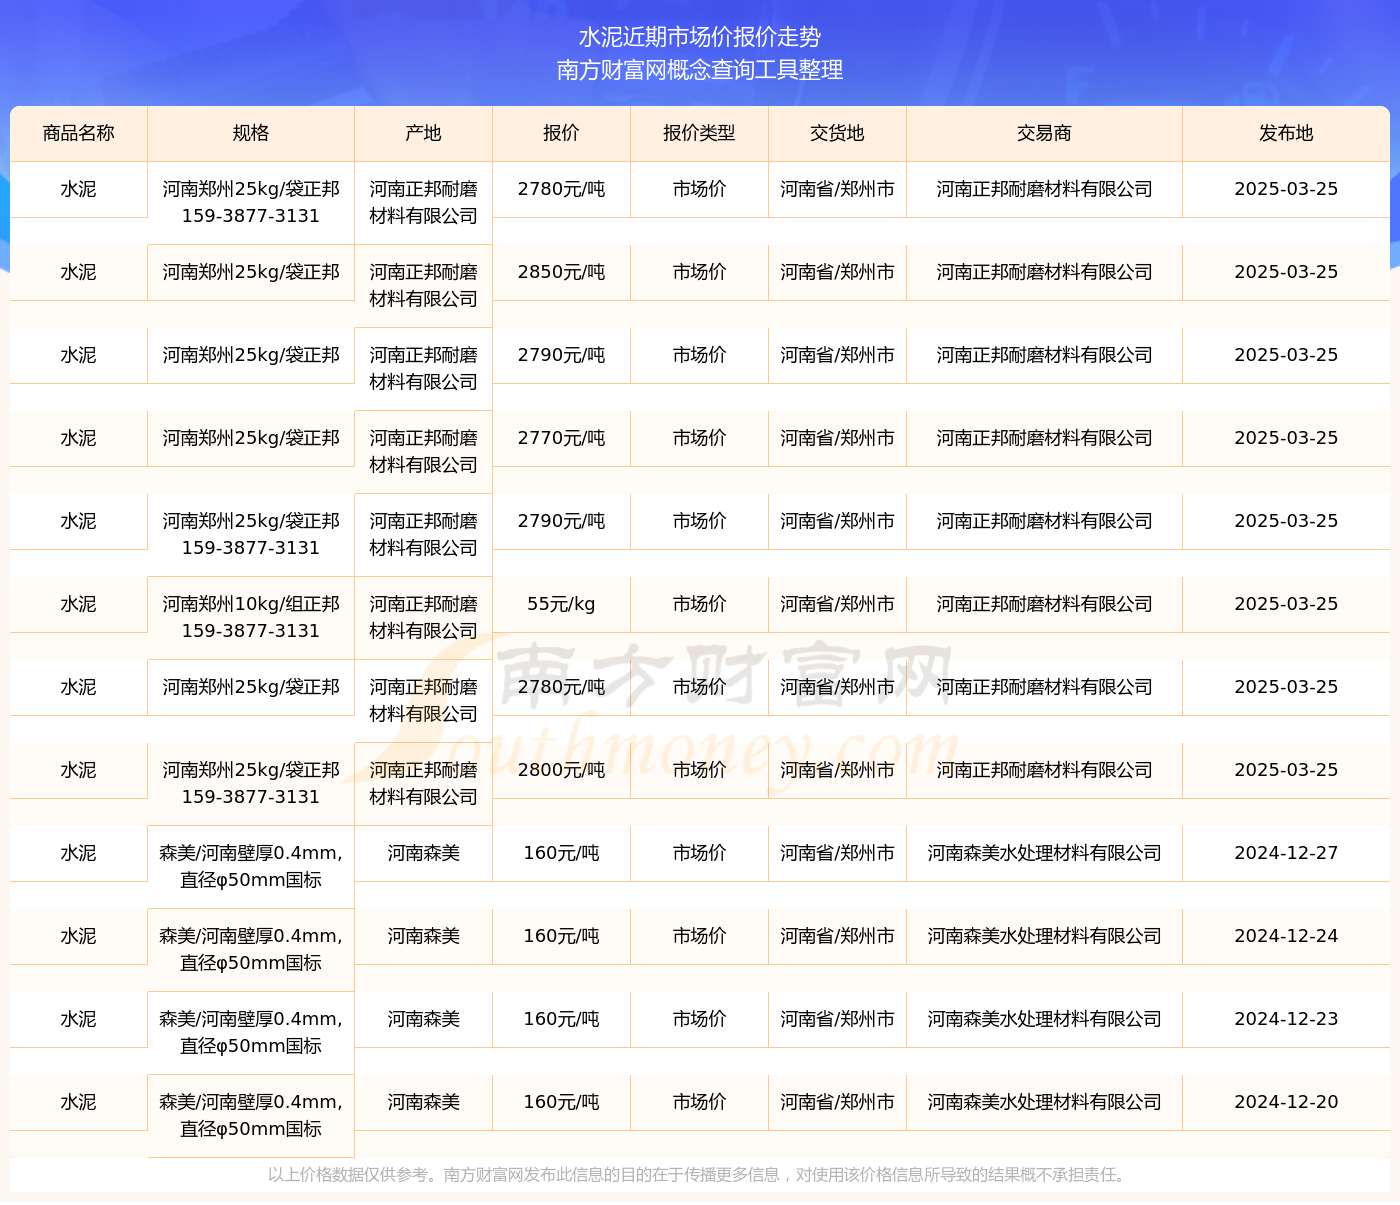The image size is (1400, 1205).
Task: Click the spec cell in the 2800元/吨 row
Action: click(x=251, y=783)
